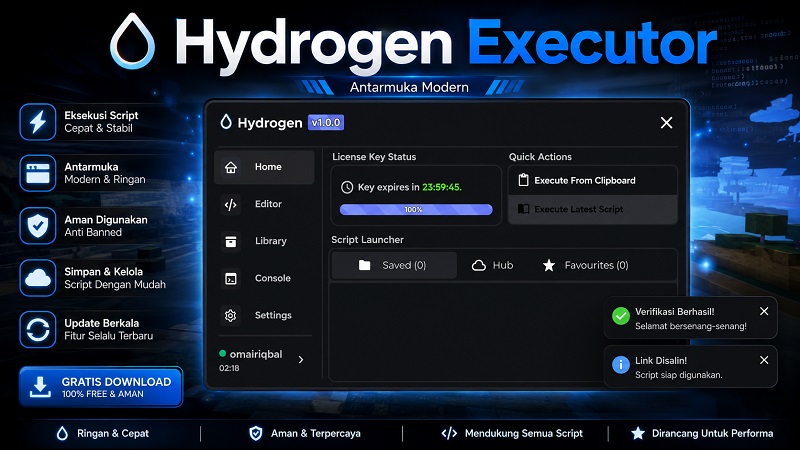Click the green online status dot
This screenshot has height=450, width=800.
222,354
